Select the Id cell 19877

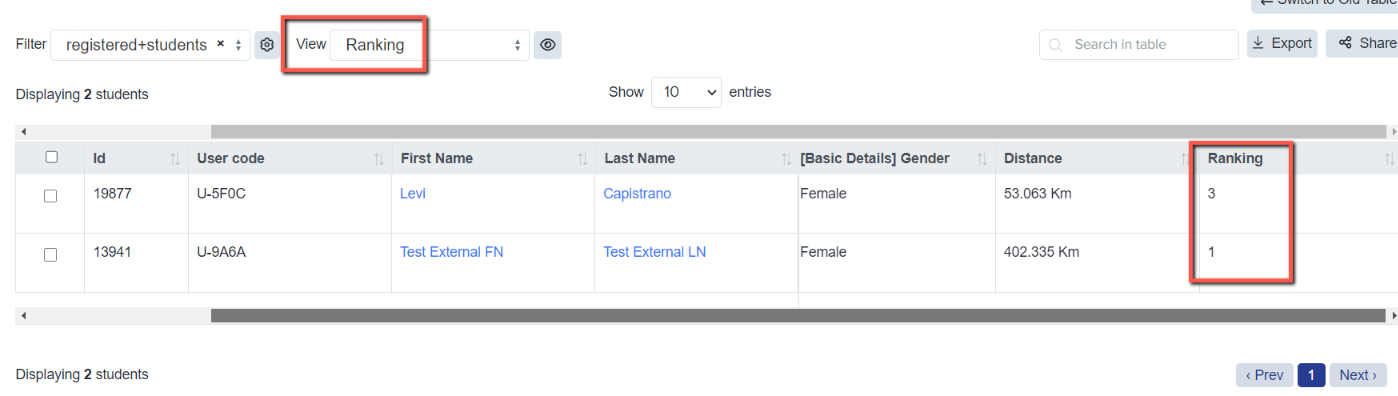click(x=111, y=194)
